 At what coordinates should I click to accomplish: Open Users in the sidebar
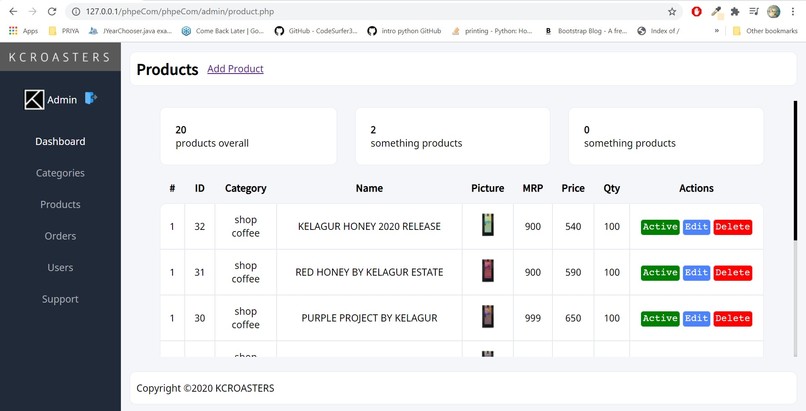pos(60,268)
